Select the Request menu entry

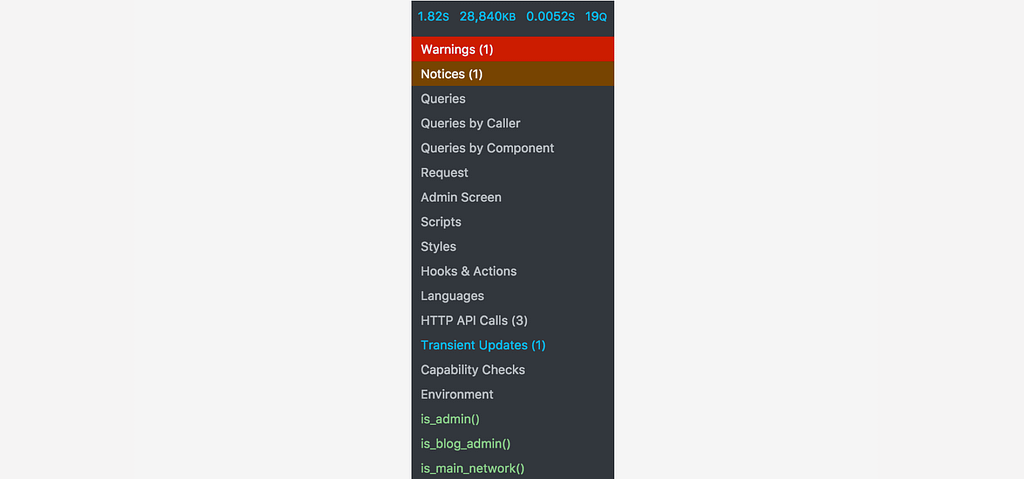point(513,173)
